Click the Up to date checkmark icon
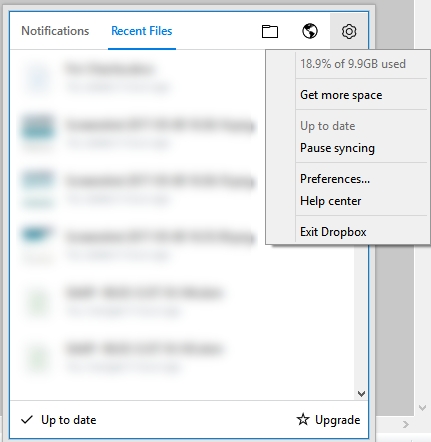Viewport: 431px width, 442px height. (27, 420)
